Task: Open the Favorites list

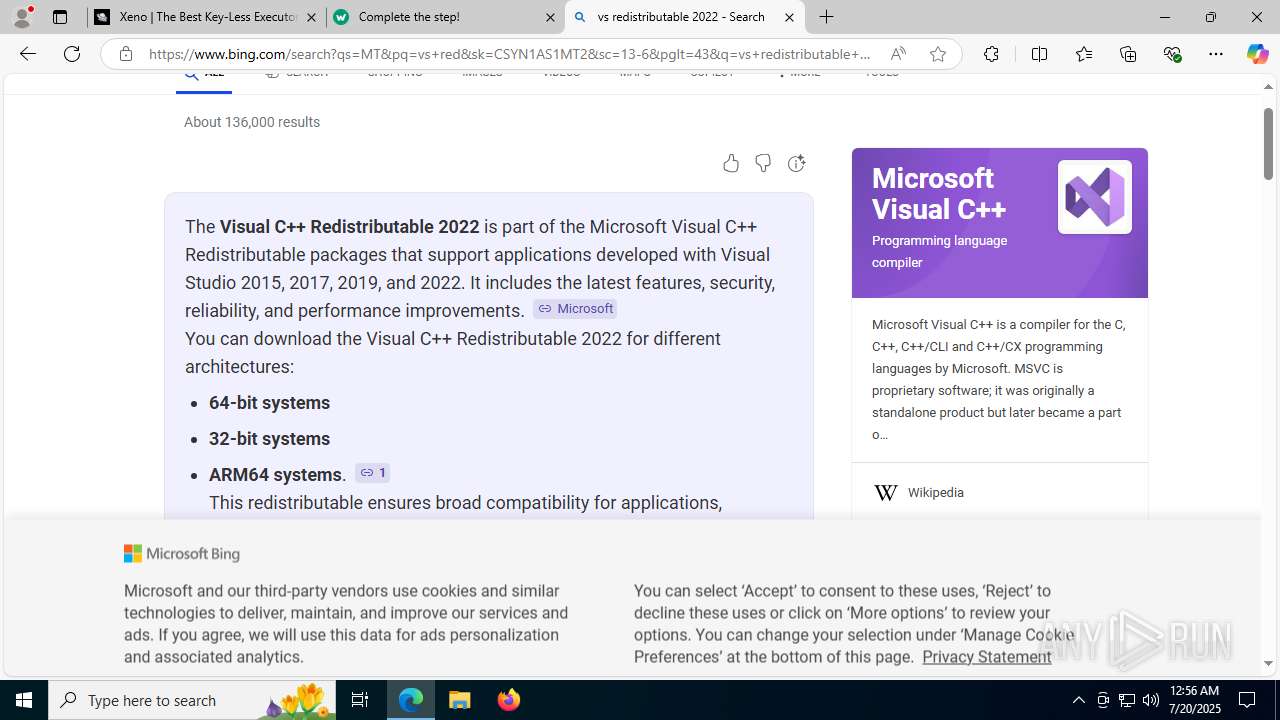Action: click(1083, 54)
